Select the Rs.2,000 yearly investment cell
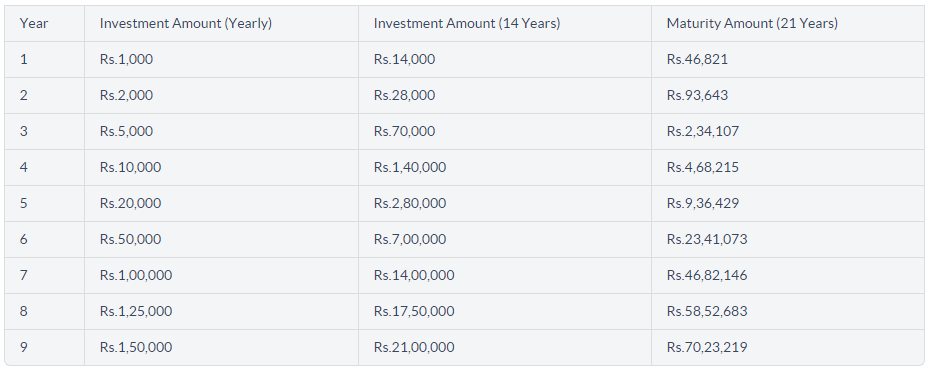The image size is (933, 372). [x=126, y=95]
